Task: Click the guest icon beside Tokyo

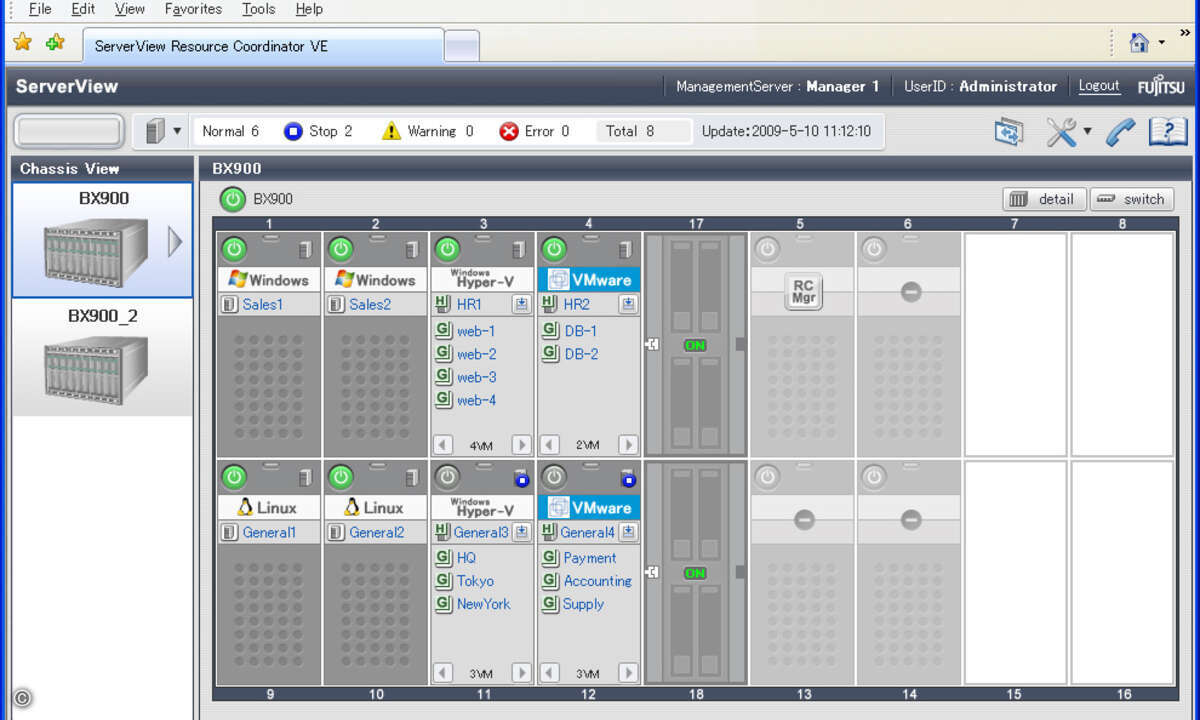Action: (x=444, y=581)
